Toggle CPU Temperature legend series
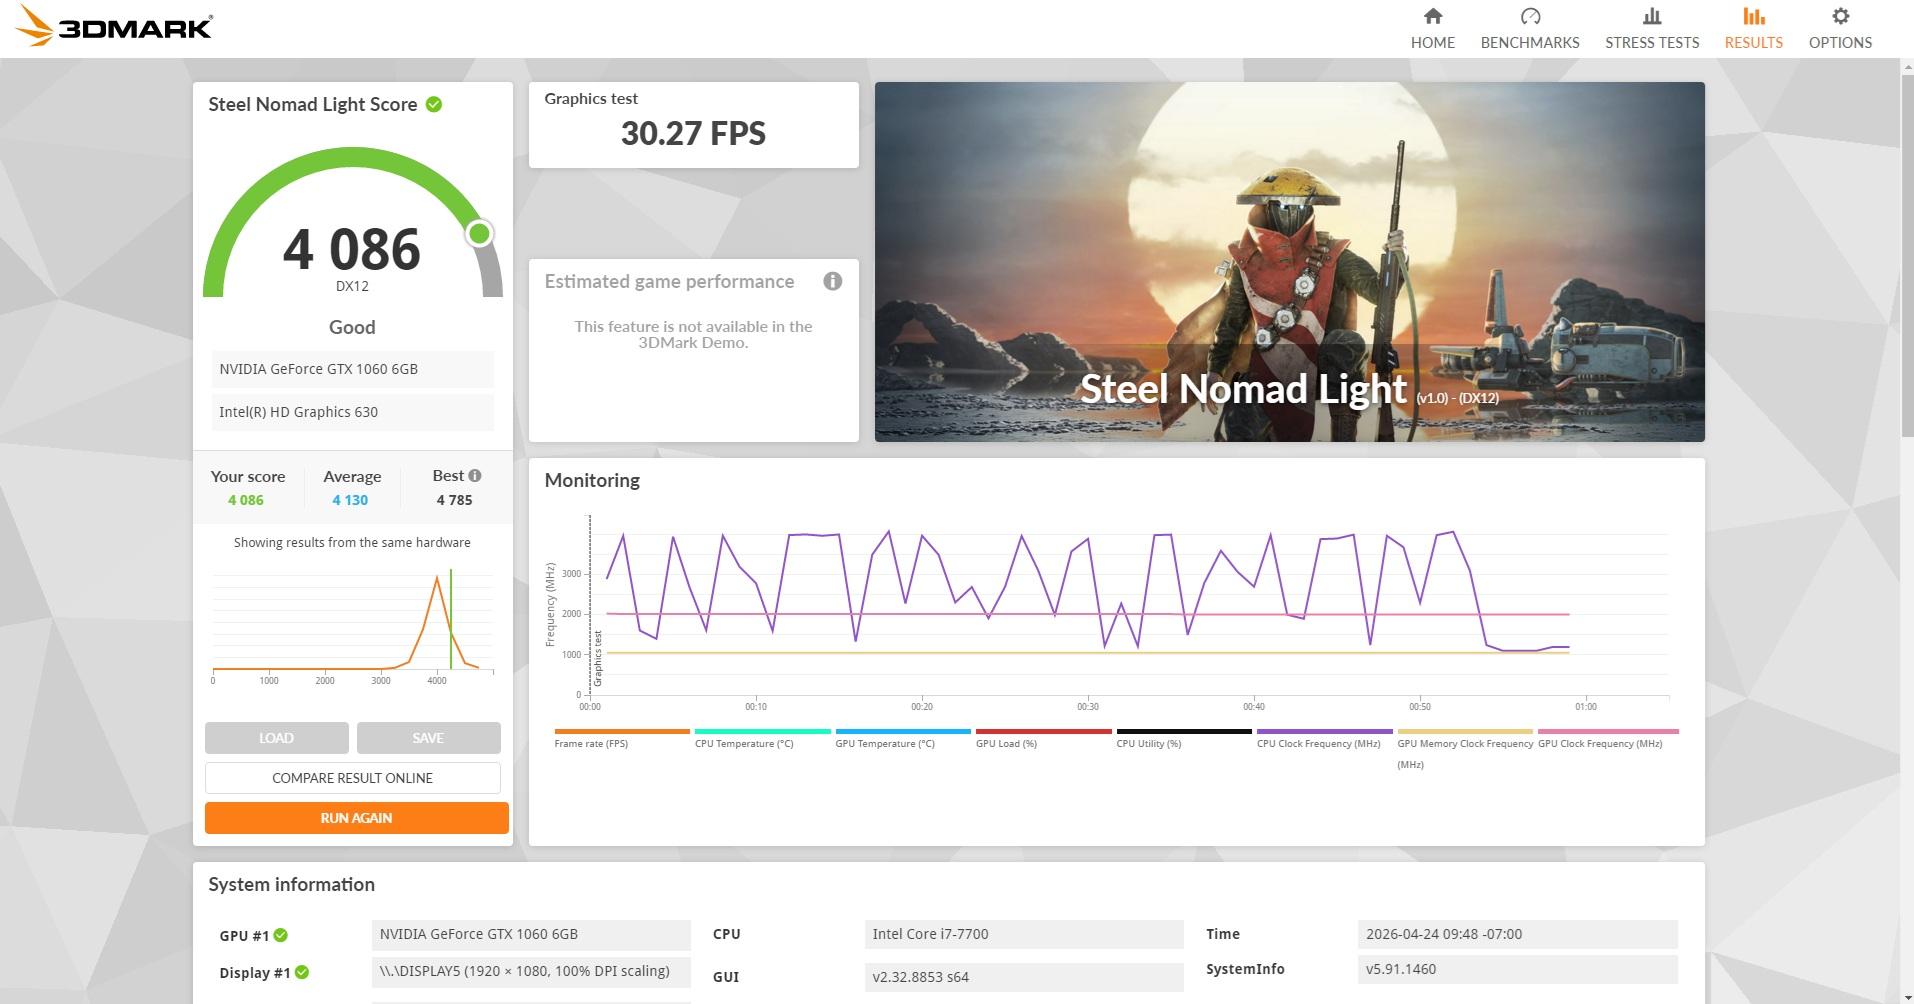The image size is (1914, 1004). click(x=762, y=738)
